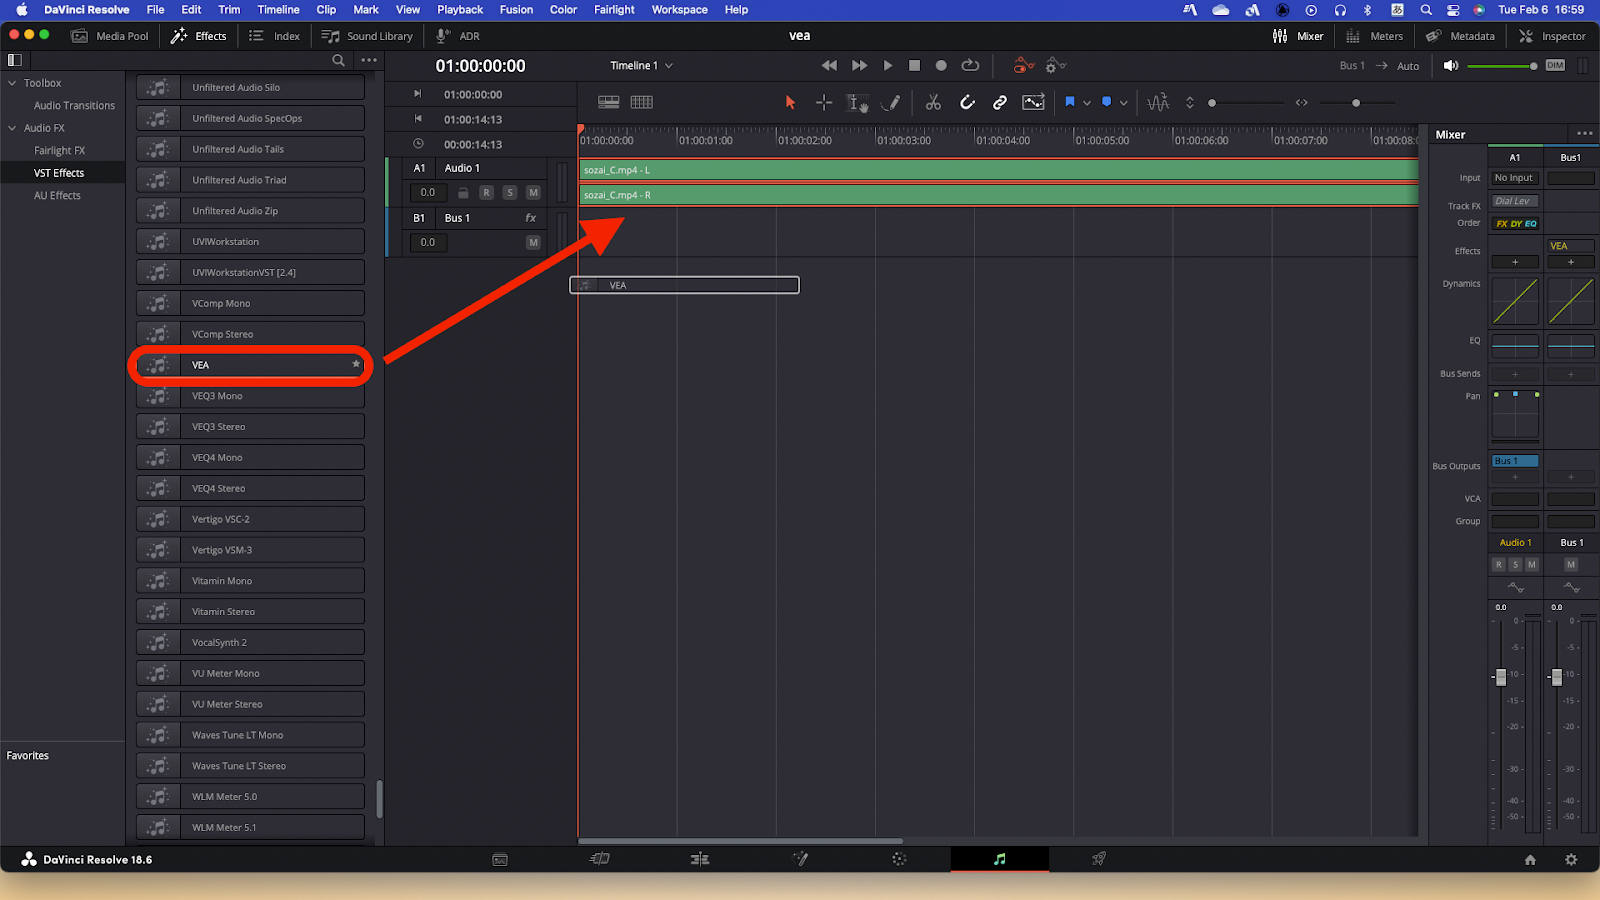Select the arrow pointer selection tool
1600x900 pixels.
790,102
